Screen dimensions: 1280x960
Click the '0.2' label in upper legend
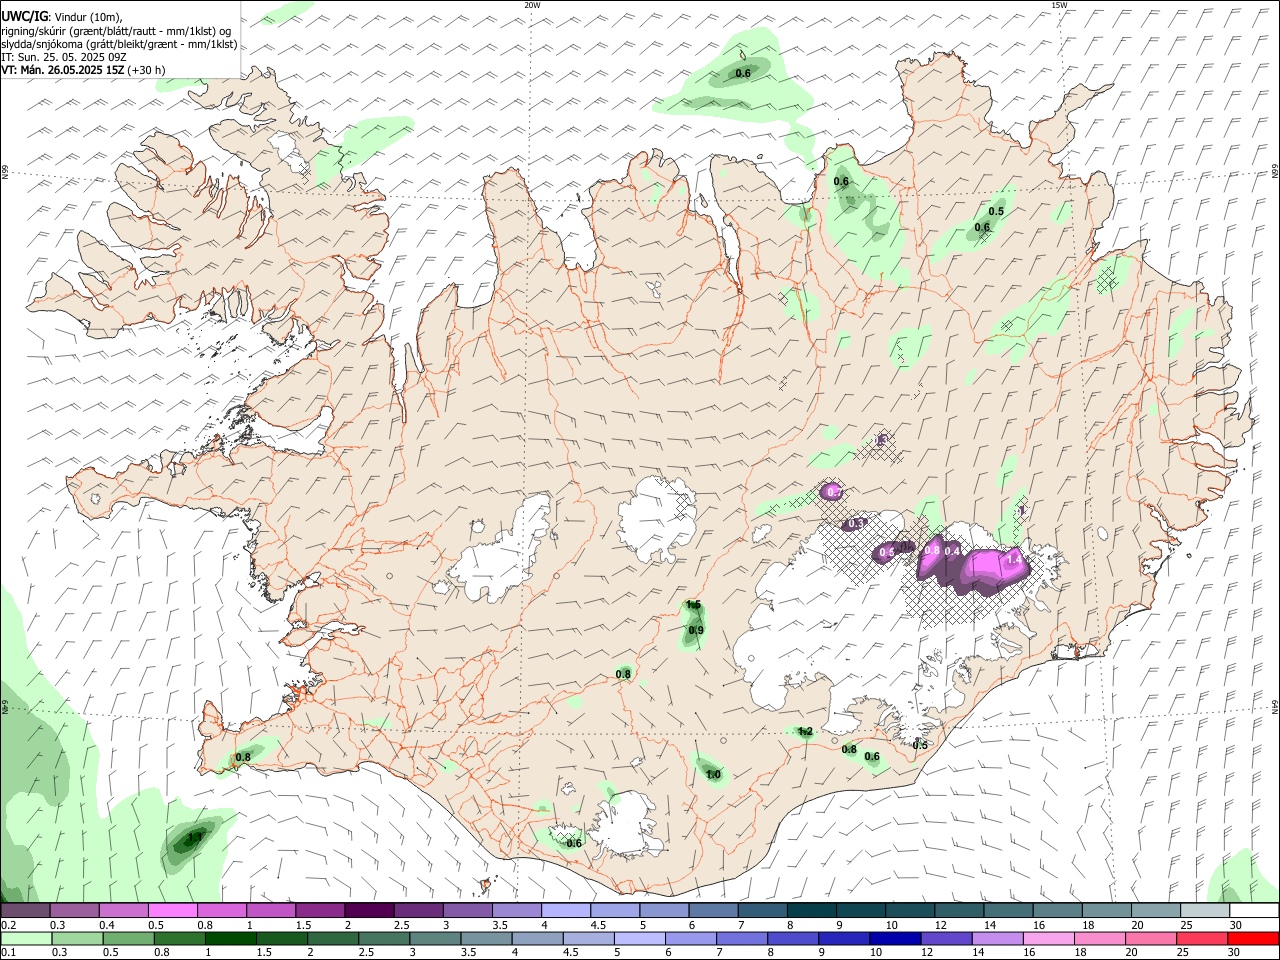pyautogui.click(x=9, y=925)
